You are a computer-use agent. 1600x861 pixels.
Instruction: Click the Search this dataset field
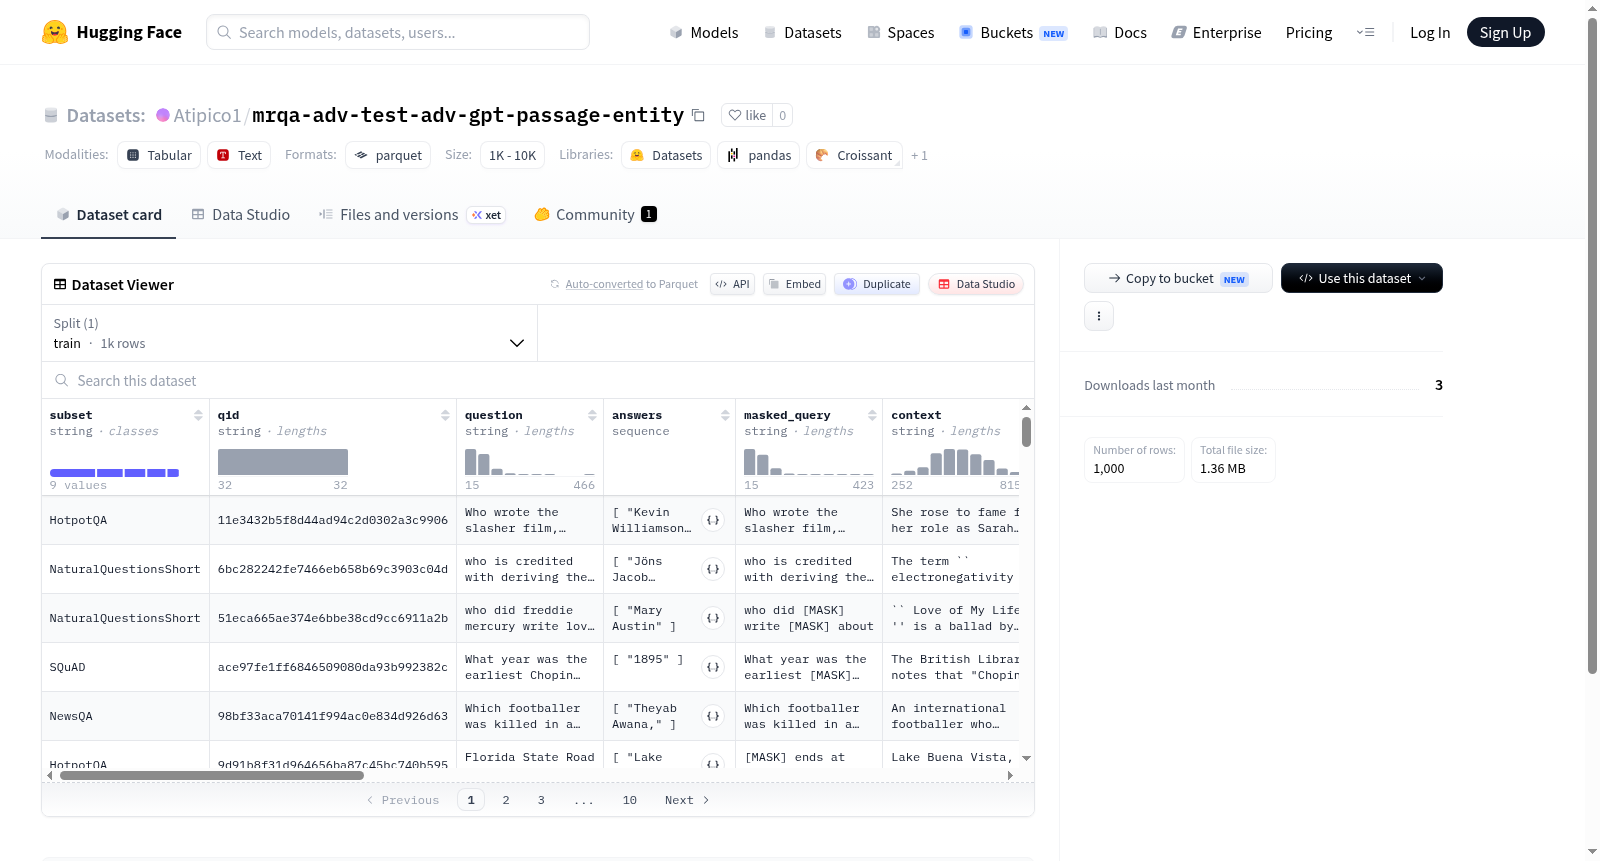(x=538, y=380)
